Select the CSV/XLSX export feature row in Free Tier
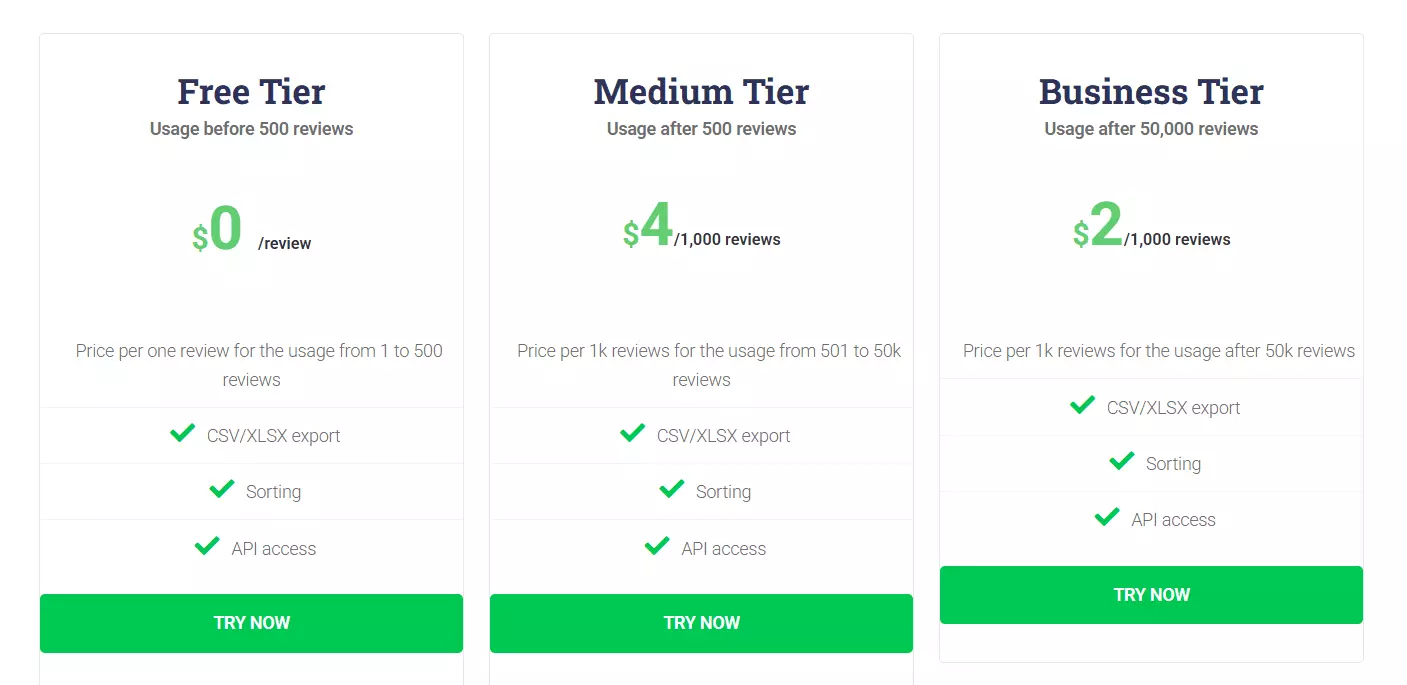1407x685 pixels. (251, 435)
